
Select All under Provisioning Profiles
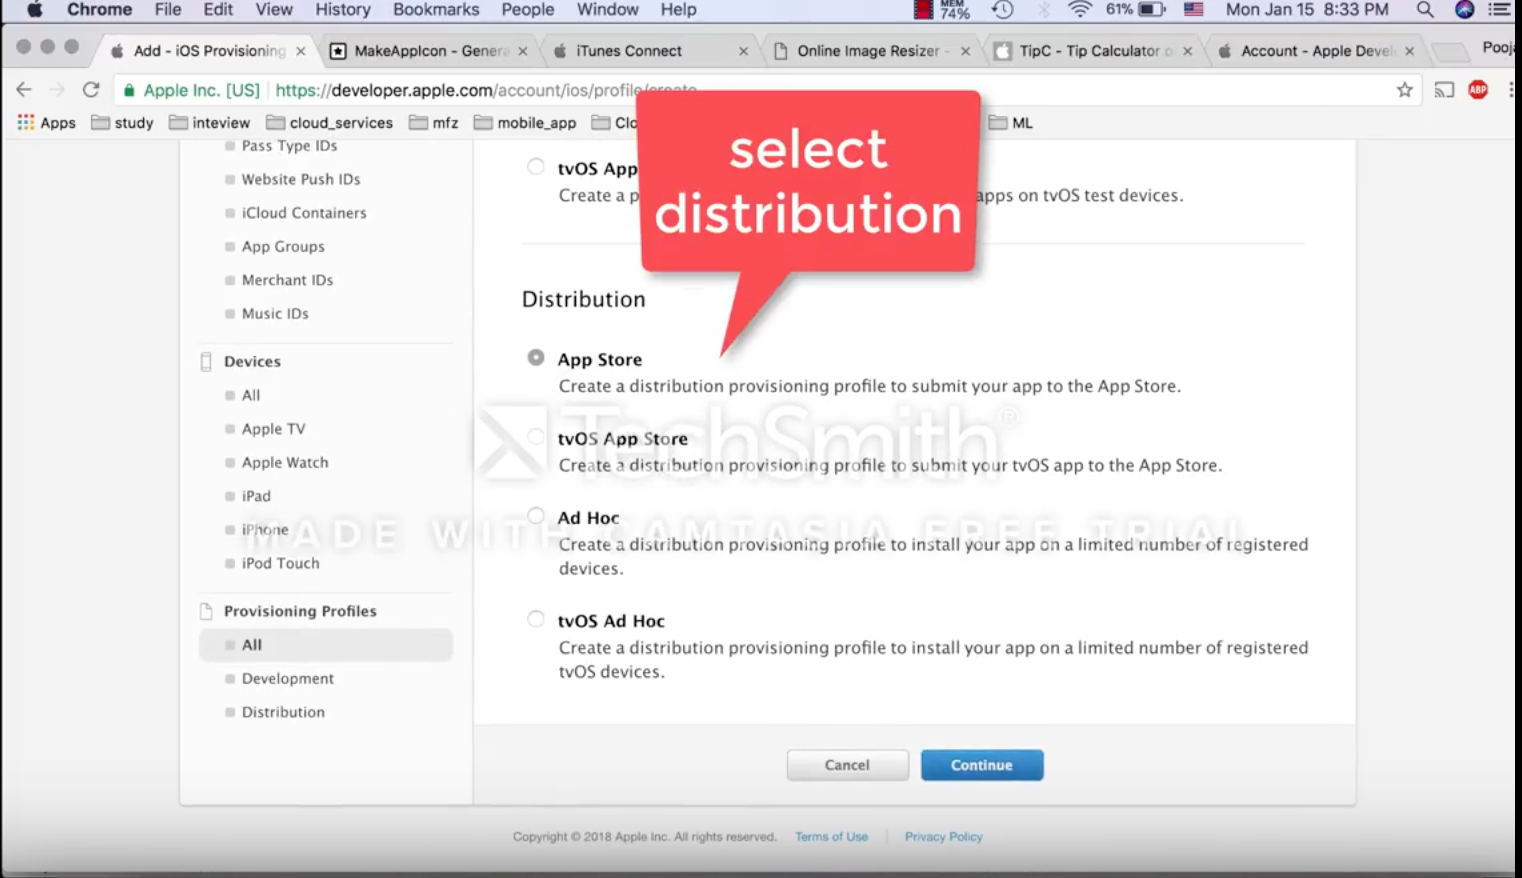(325, 645)
